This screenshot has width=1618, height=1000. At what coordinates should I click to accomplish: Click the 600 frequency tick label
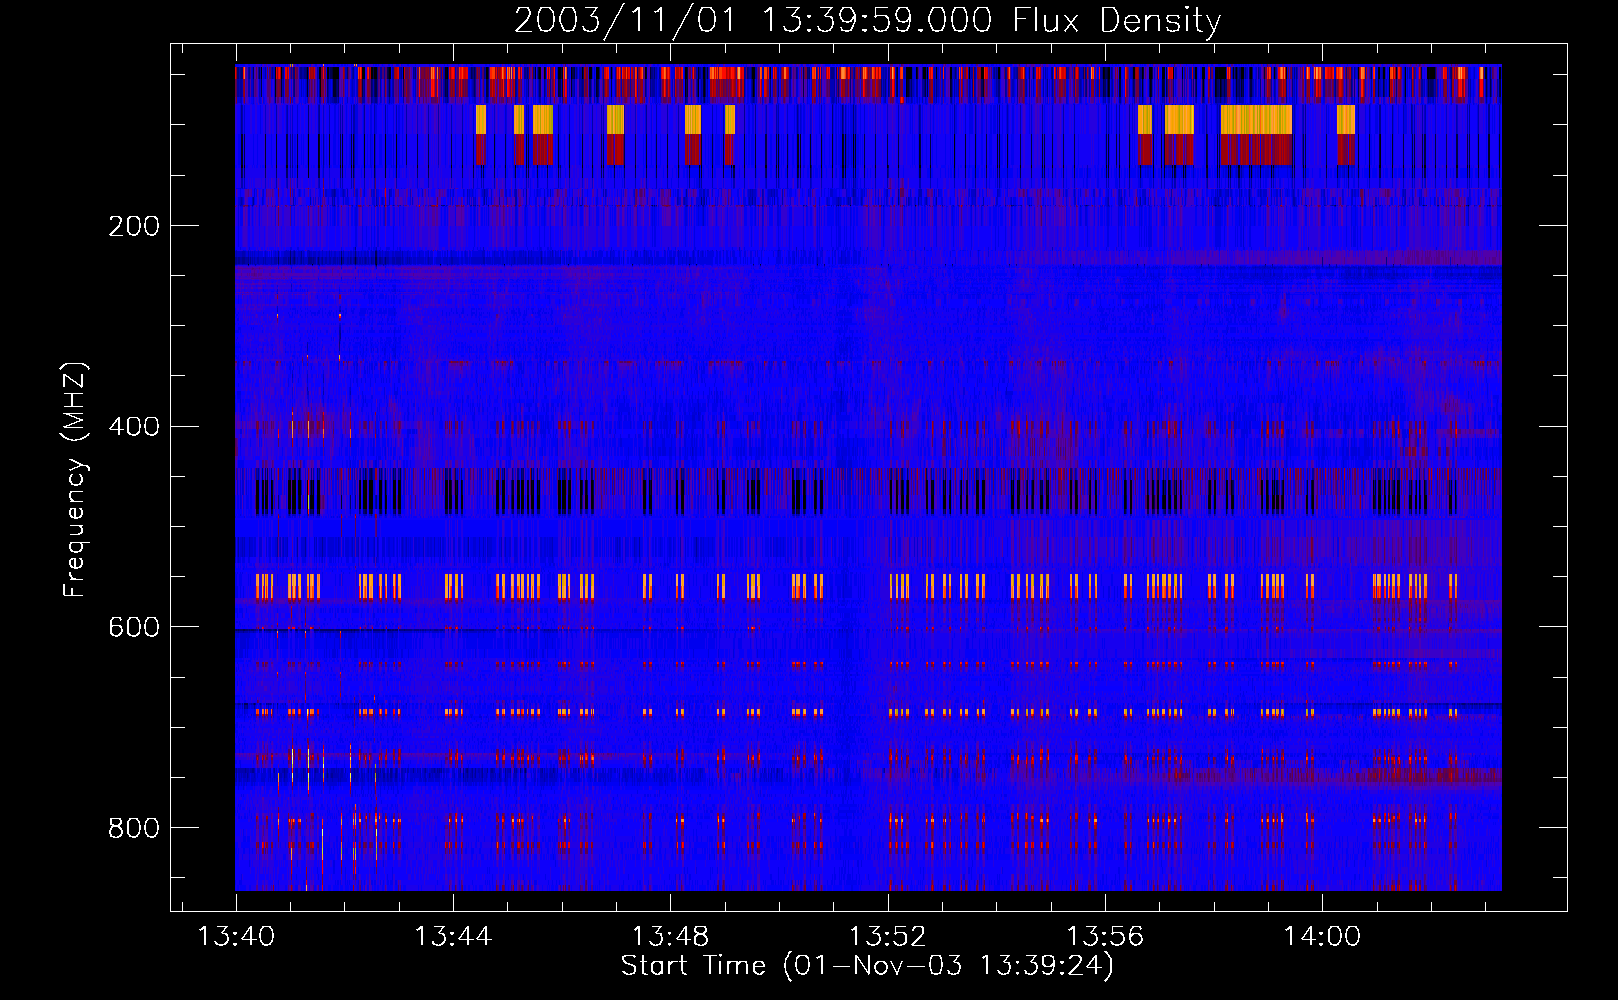click(x=134, y=627)
